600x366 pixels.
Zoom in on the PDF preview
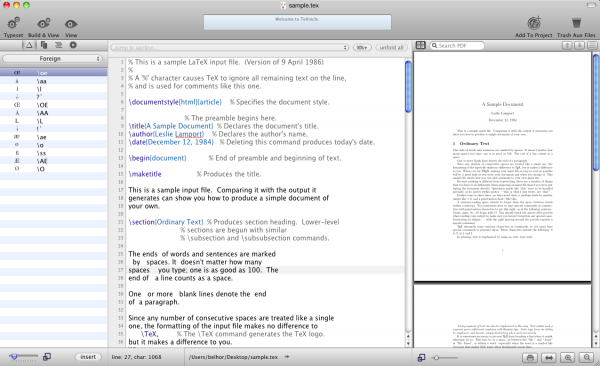point(568,358)
